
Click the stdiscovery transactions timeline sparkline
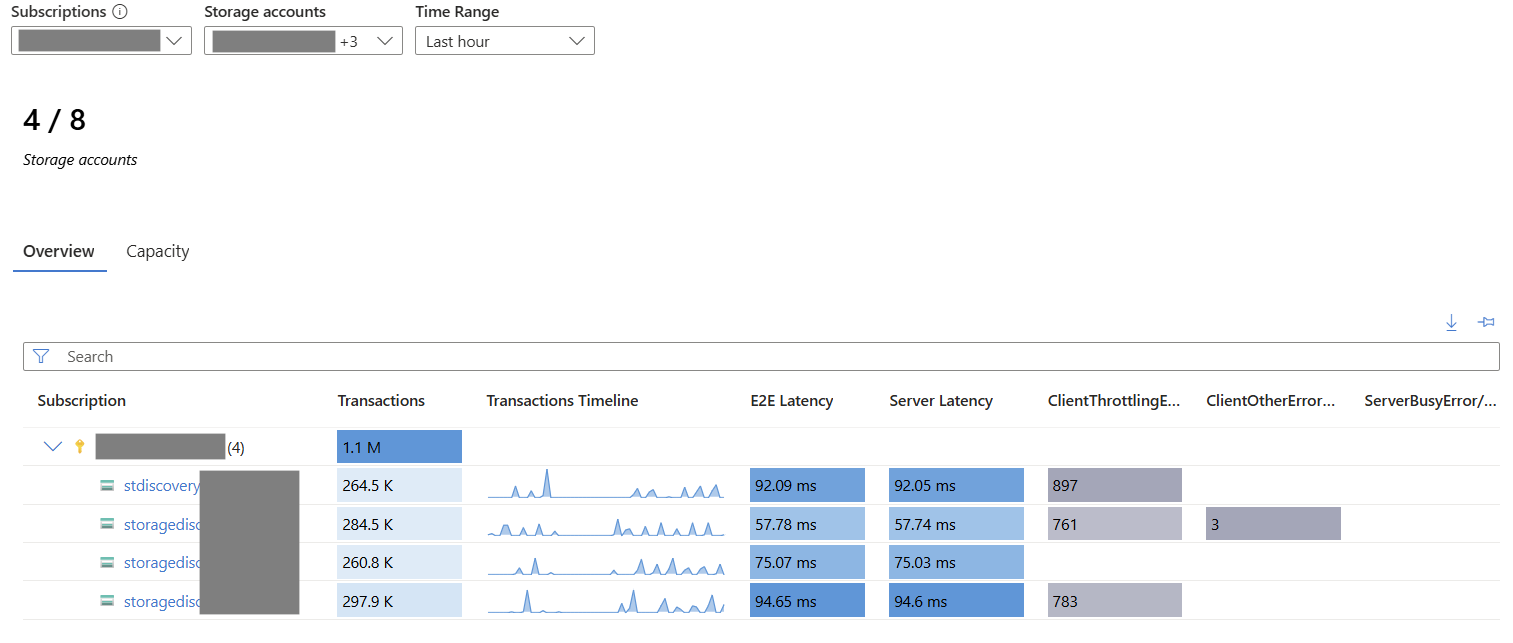click(x=605, y=485)
